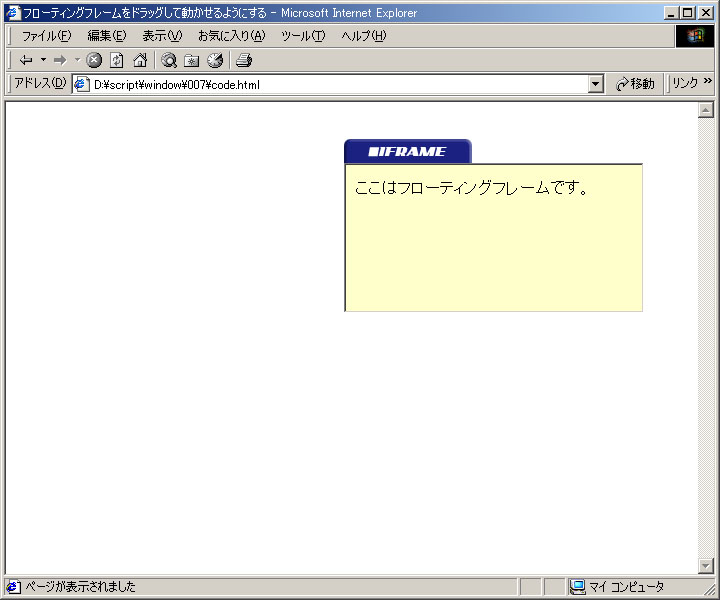Screen dimensions: 720x600
Task: Open the Search toolbar icon
Action: click(169, 60)
